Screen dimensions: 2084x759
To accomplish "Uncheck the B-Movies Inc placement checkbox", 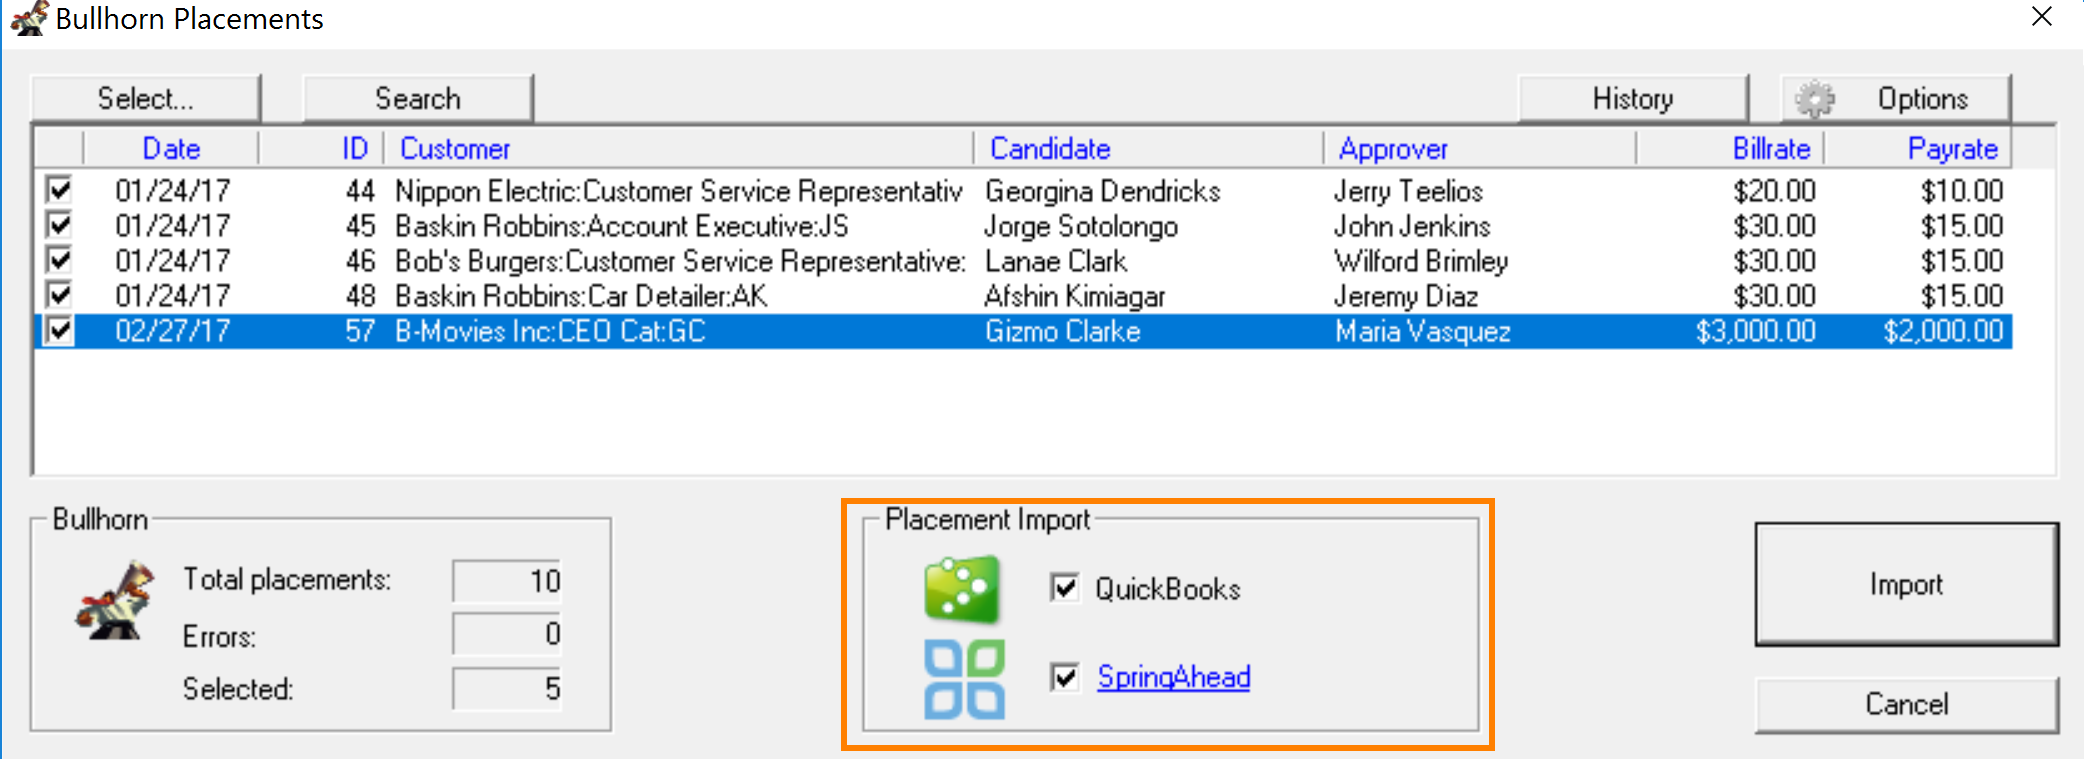I will pyautogui.click(x=60, y=330).
